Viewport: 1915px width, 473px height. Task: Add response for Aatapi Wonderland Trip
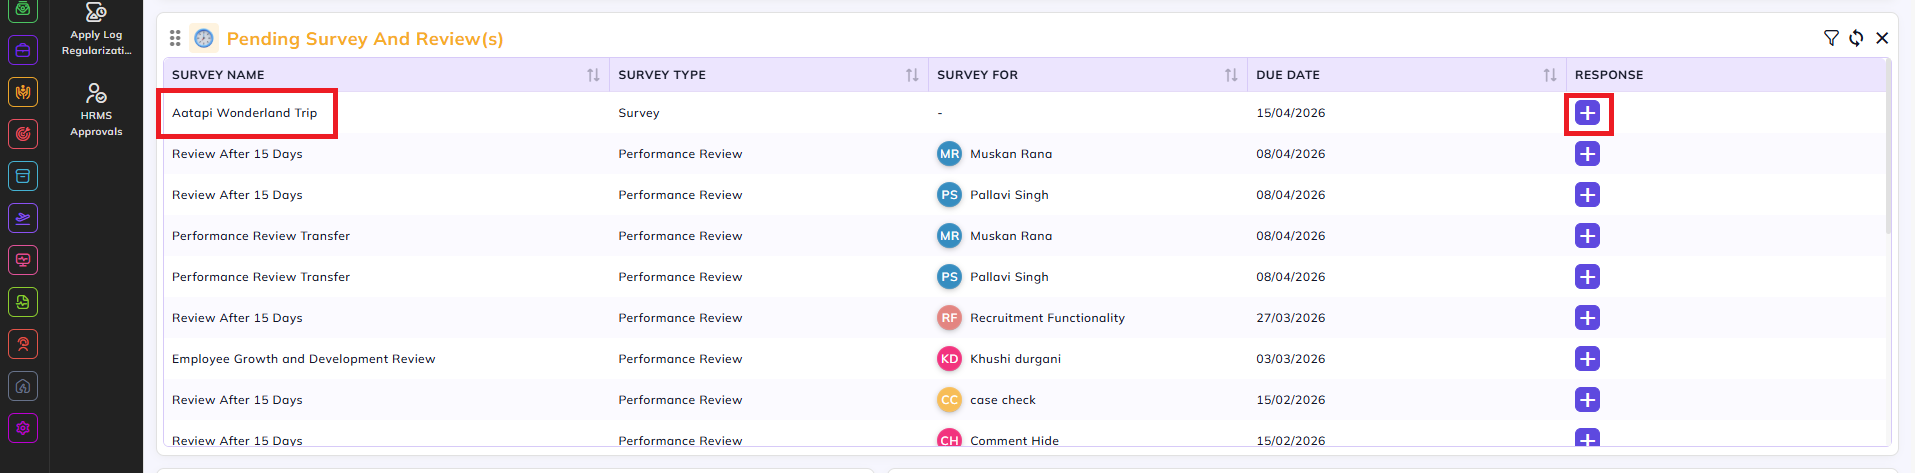pos(1587,113)
